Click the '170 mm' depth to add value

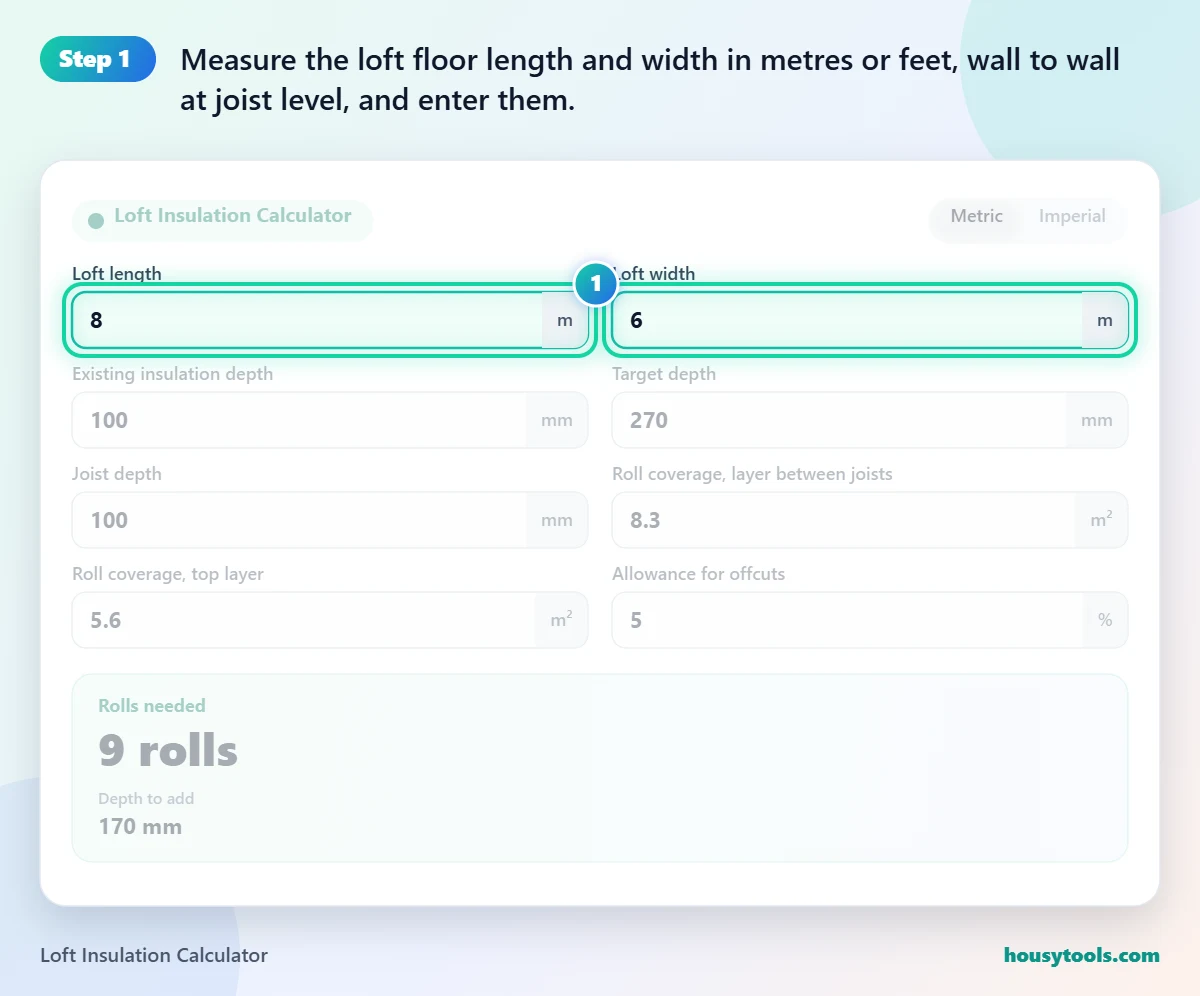click(x=140, y=827)
